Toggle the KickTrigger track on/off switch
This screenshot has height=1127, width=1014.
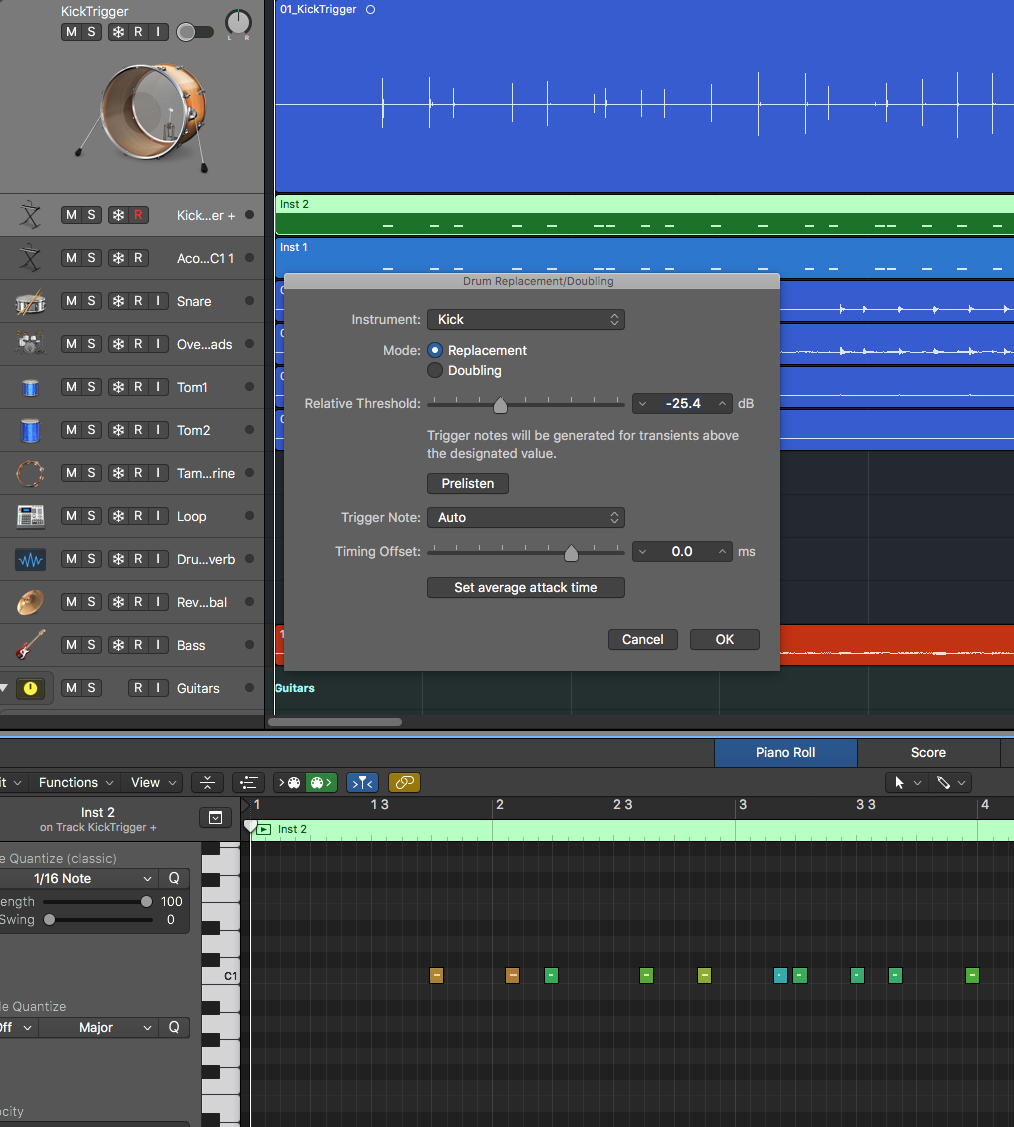pos(194,32)
